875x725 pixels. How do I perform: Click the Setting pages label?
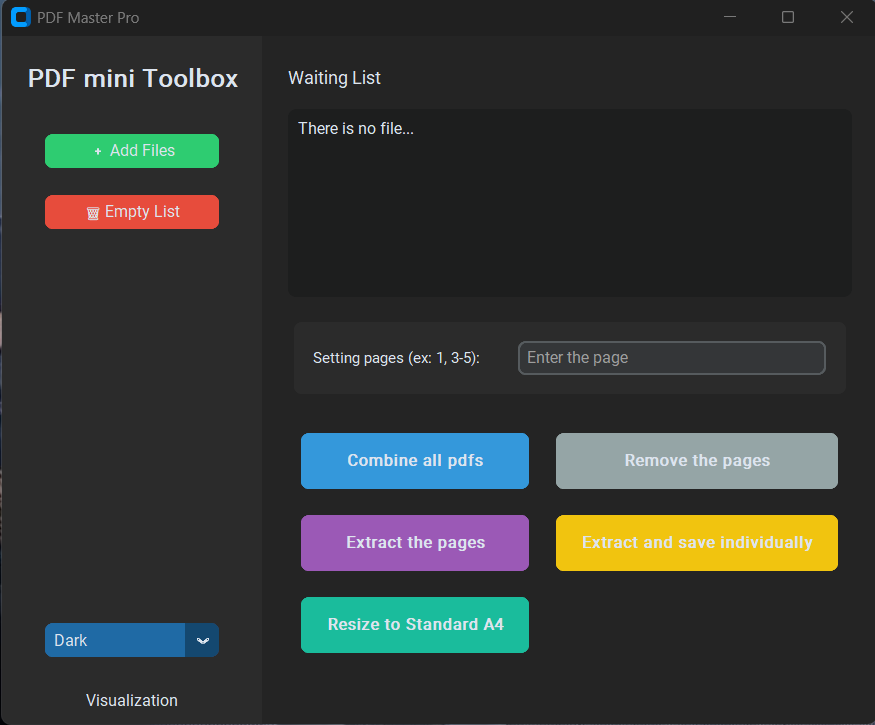[x=396, y=358]
